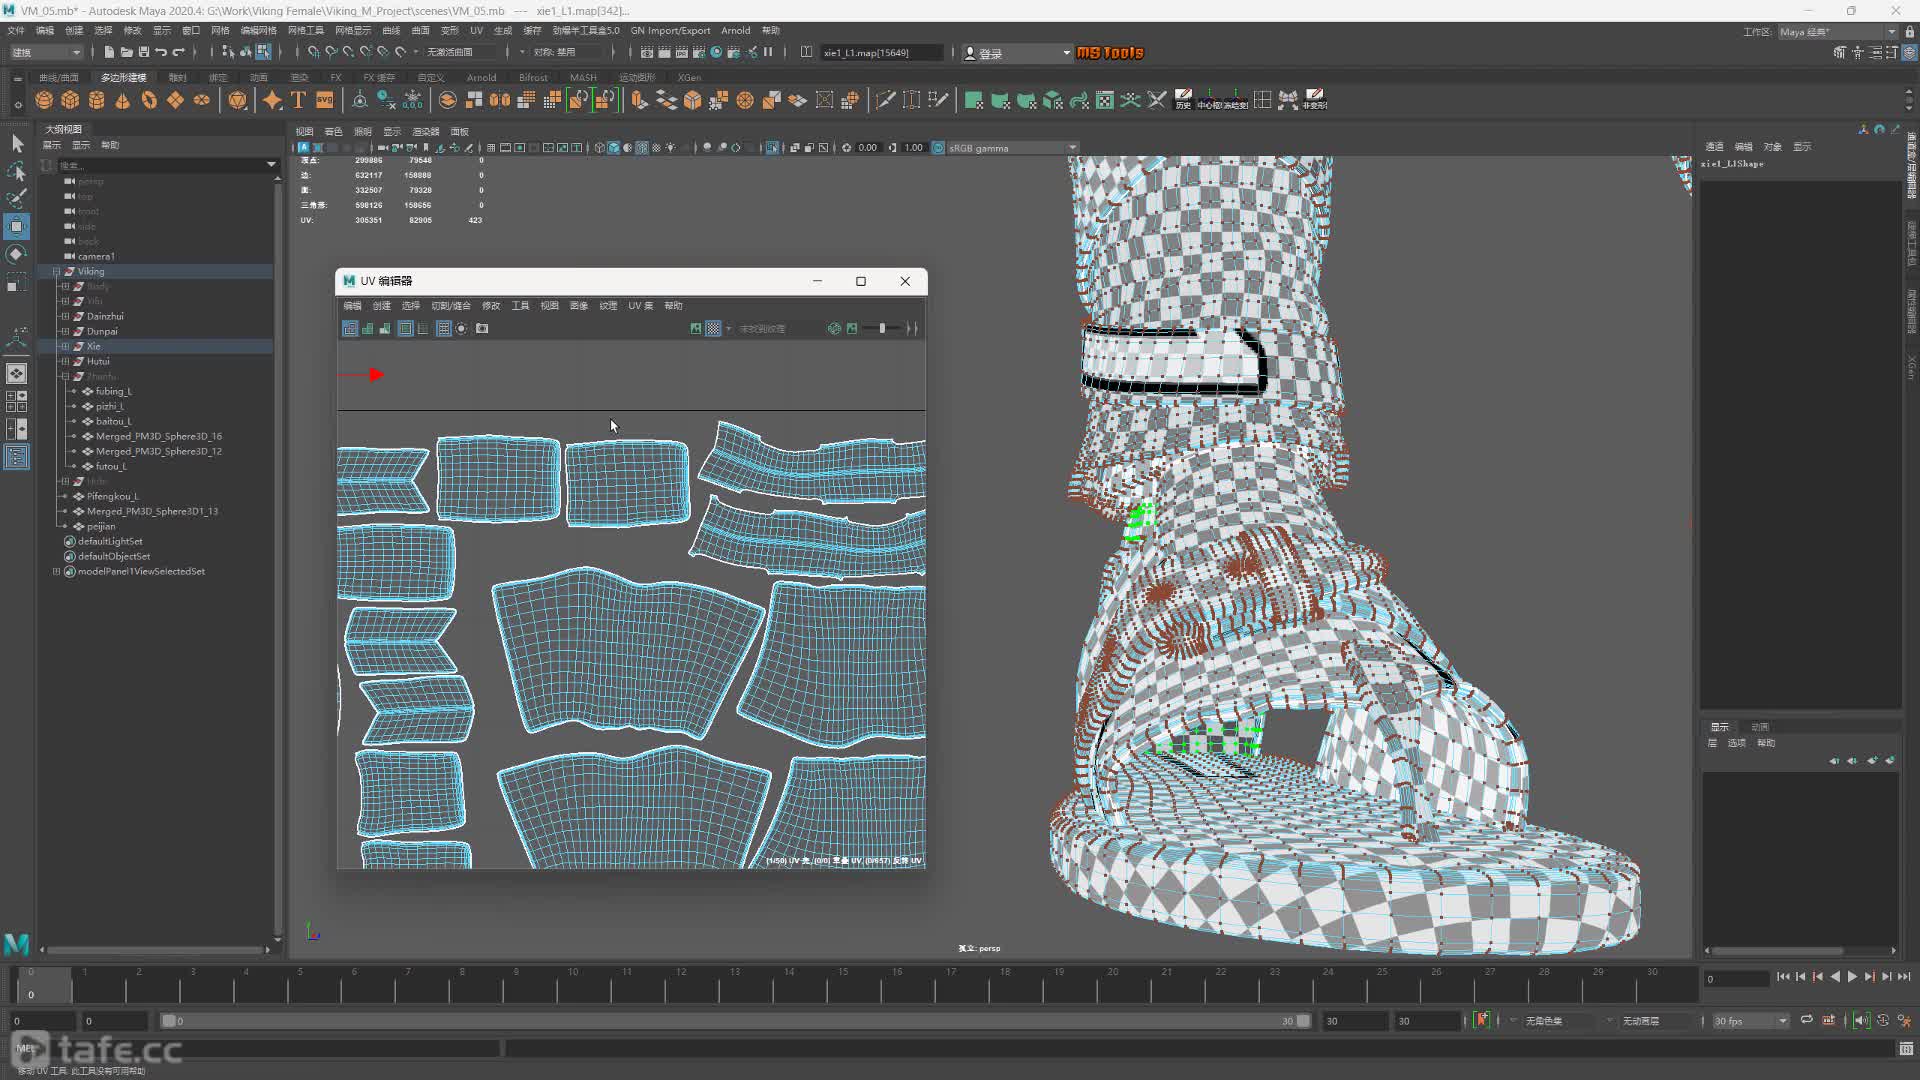The width and height of the screenshot is (1920, 1080).
Task: Open the account login dropdown
Action: pos(1017,53)
